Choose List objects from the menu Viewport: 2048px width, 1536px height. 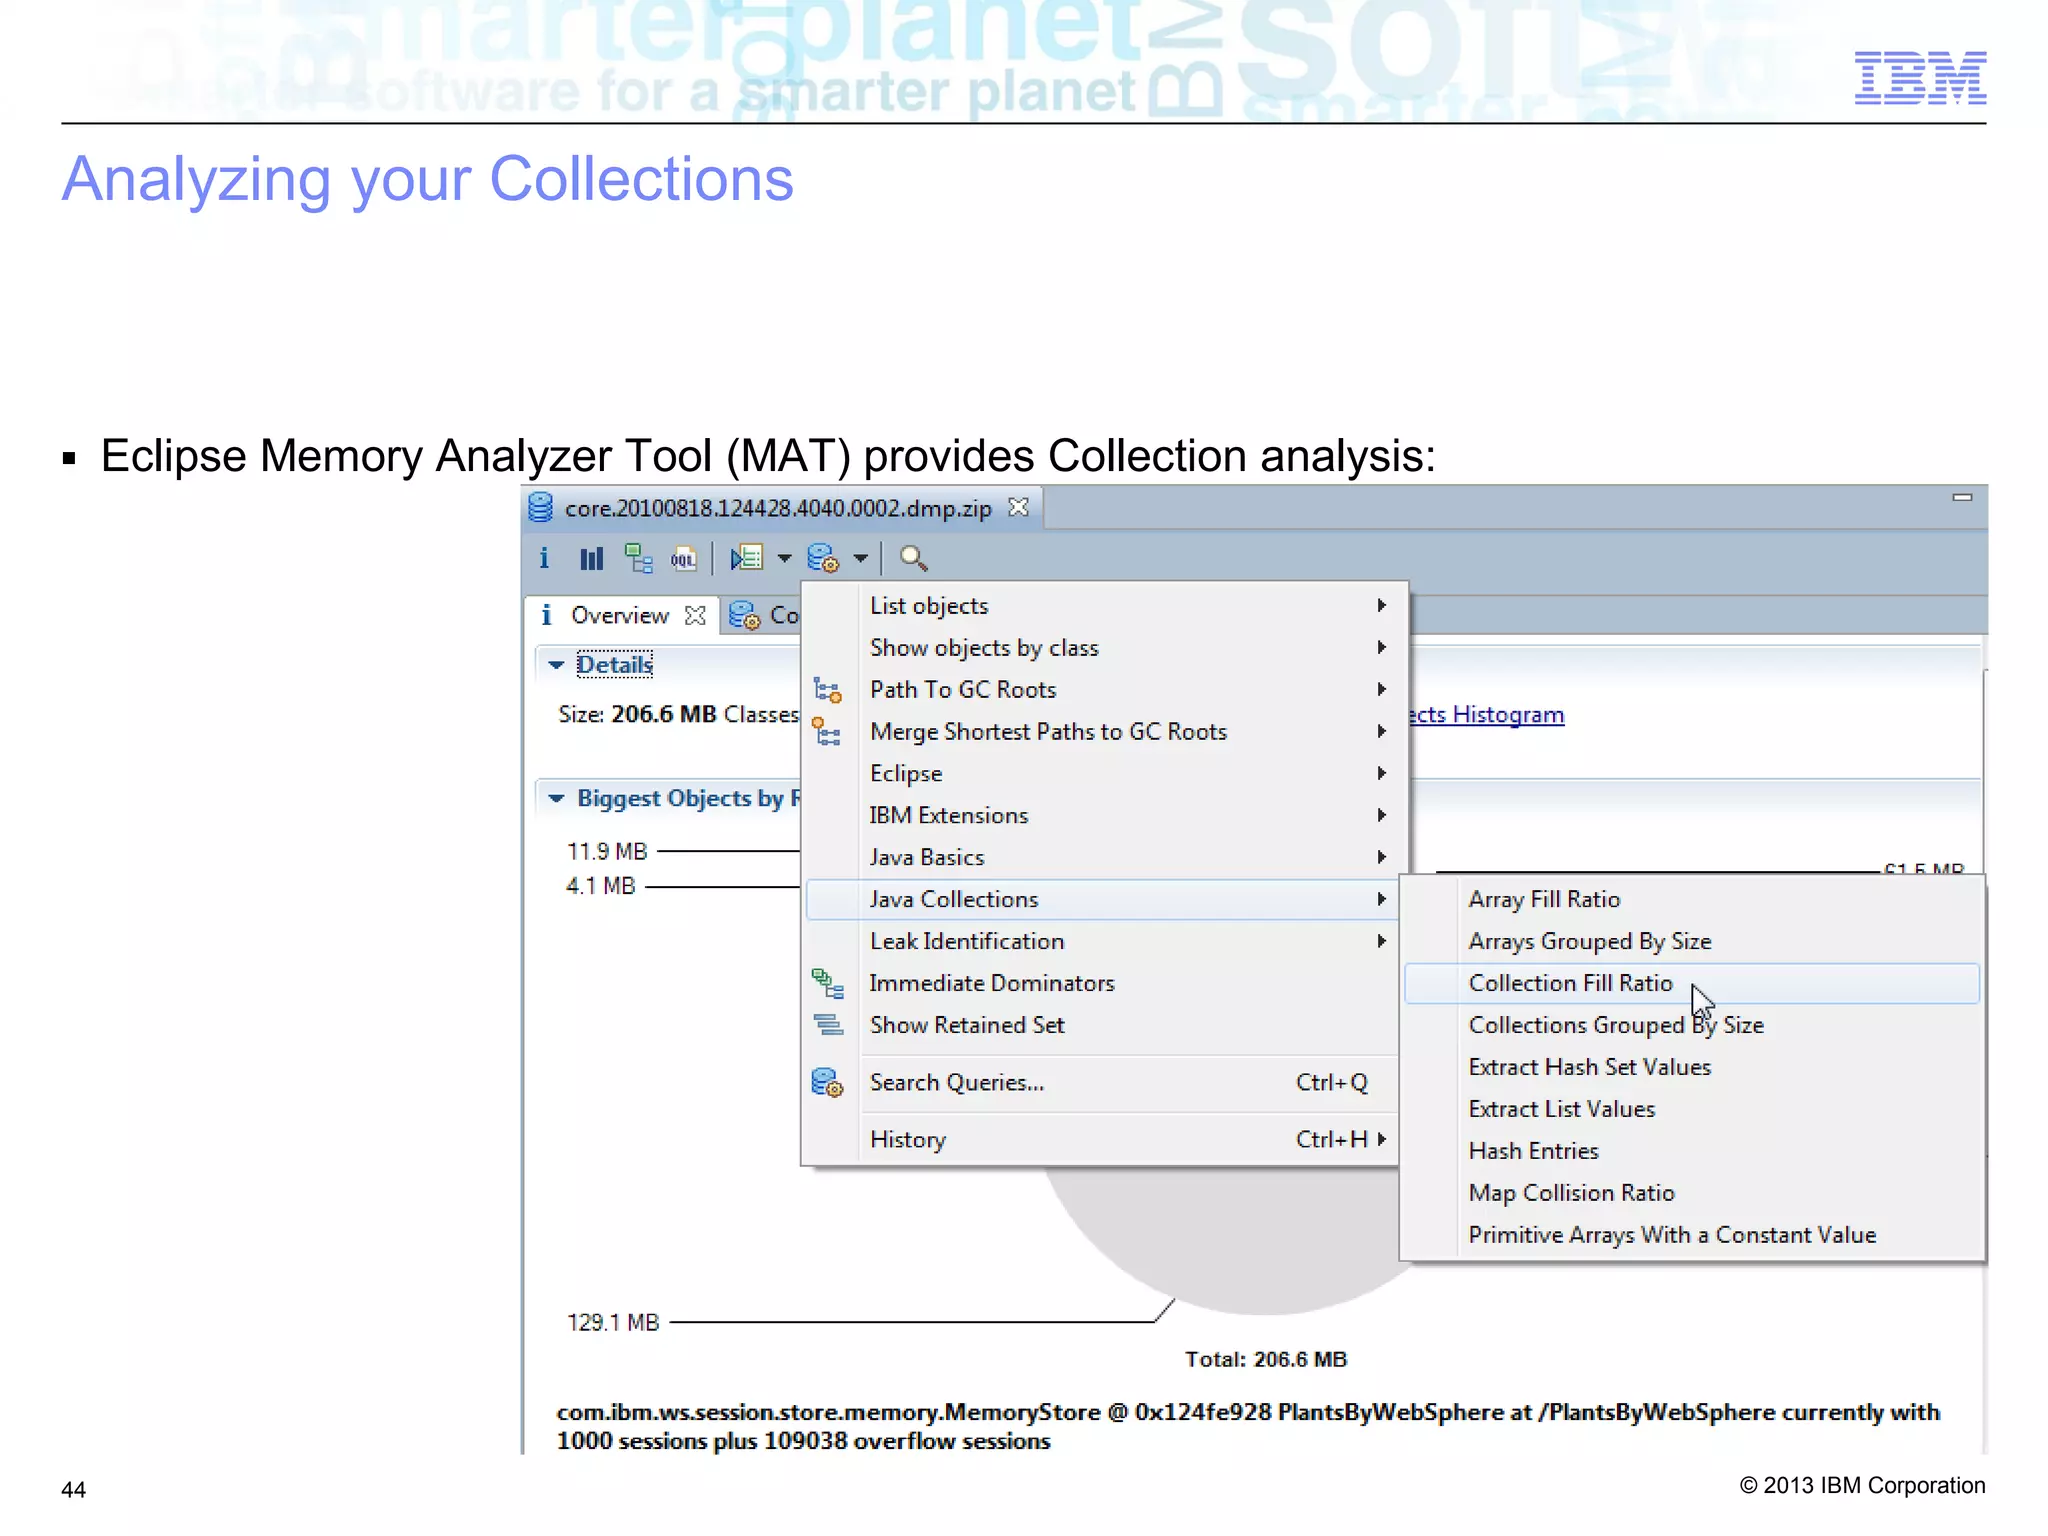pyautogui.click(x=1104, y=605)
